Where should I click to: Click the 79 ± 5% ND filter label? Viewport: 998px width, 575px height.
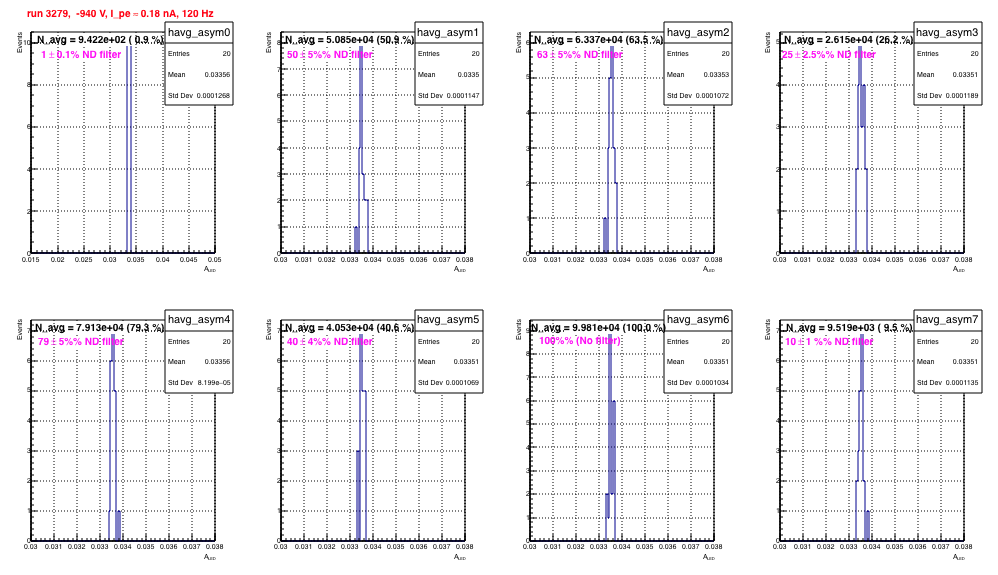[x=81, y=342]
